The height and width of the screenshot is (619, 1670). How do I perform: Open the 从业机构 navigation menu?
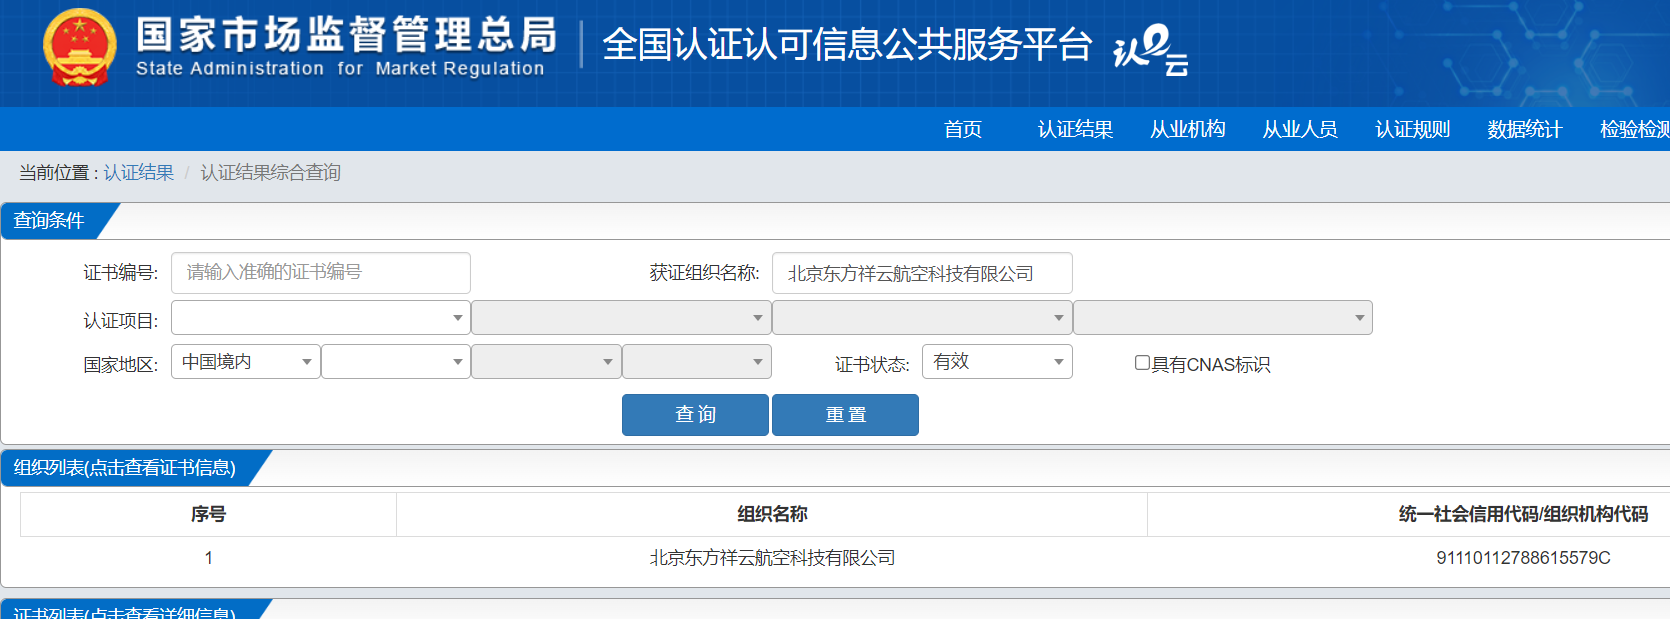pos(1188,129)
